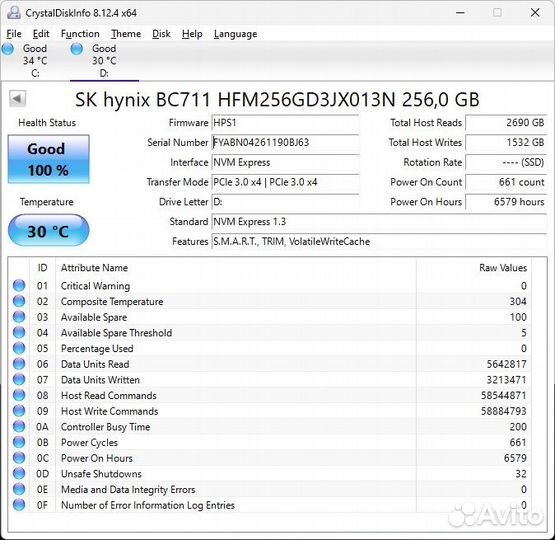Click the status orb for Controller Busy Time

coord(19,426)
